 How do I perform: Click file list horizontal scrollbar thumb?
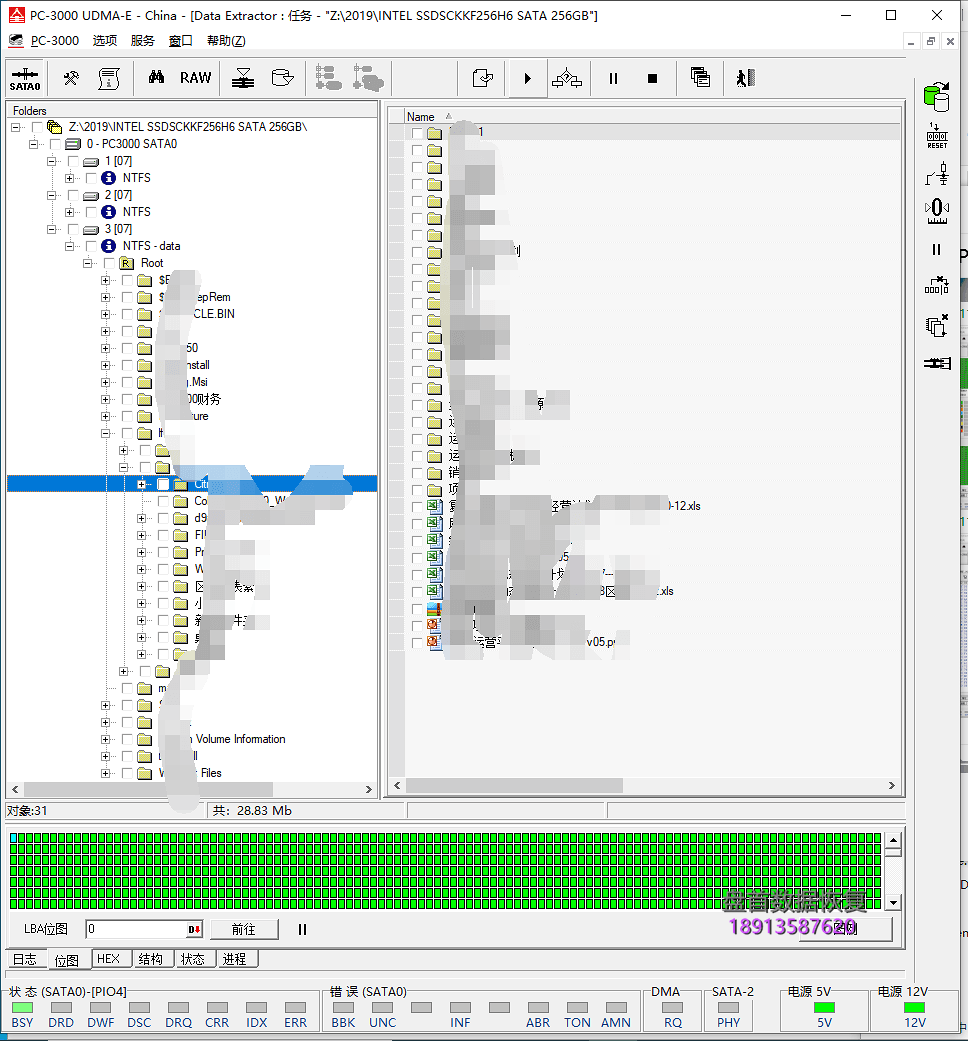514,786
